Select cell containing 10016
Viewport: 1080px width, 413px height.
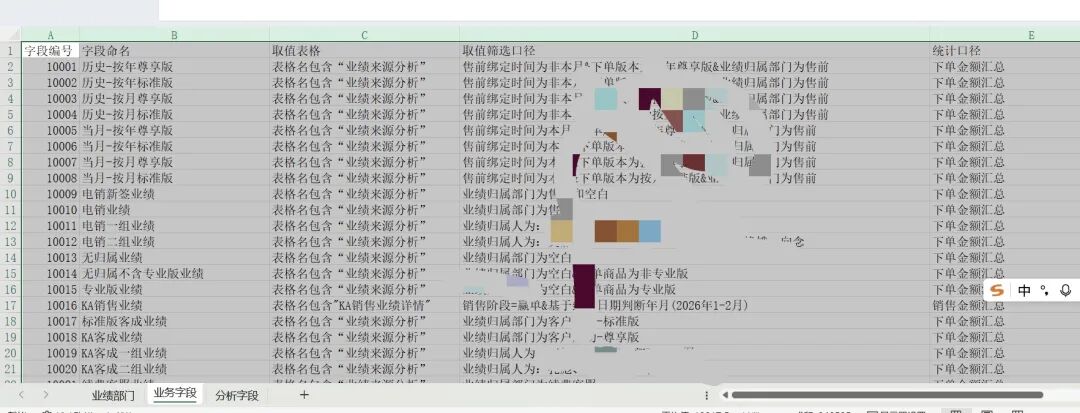click(x=50, y=305)
